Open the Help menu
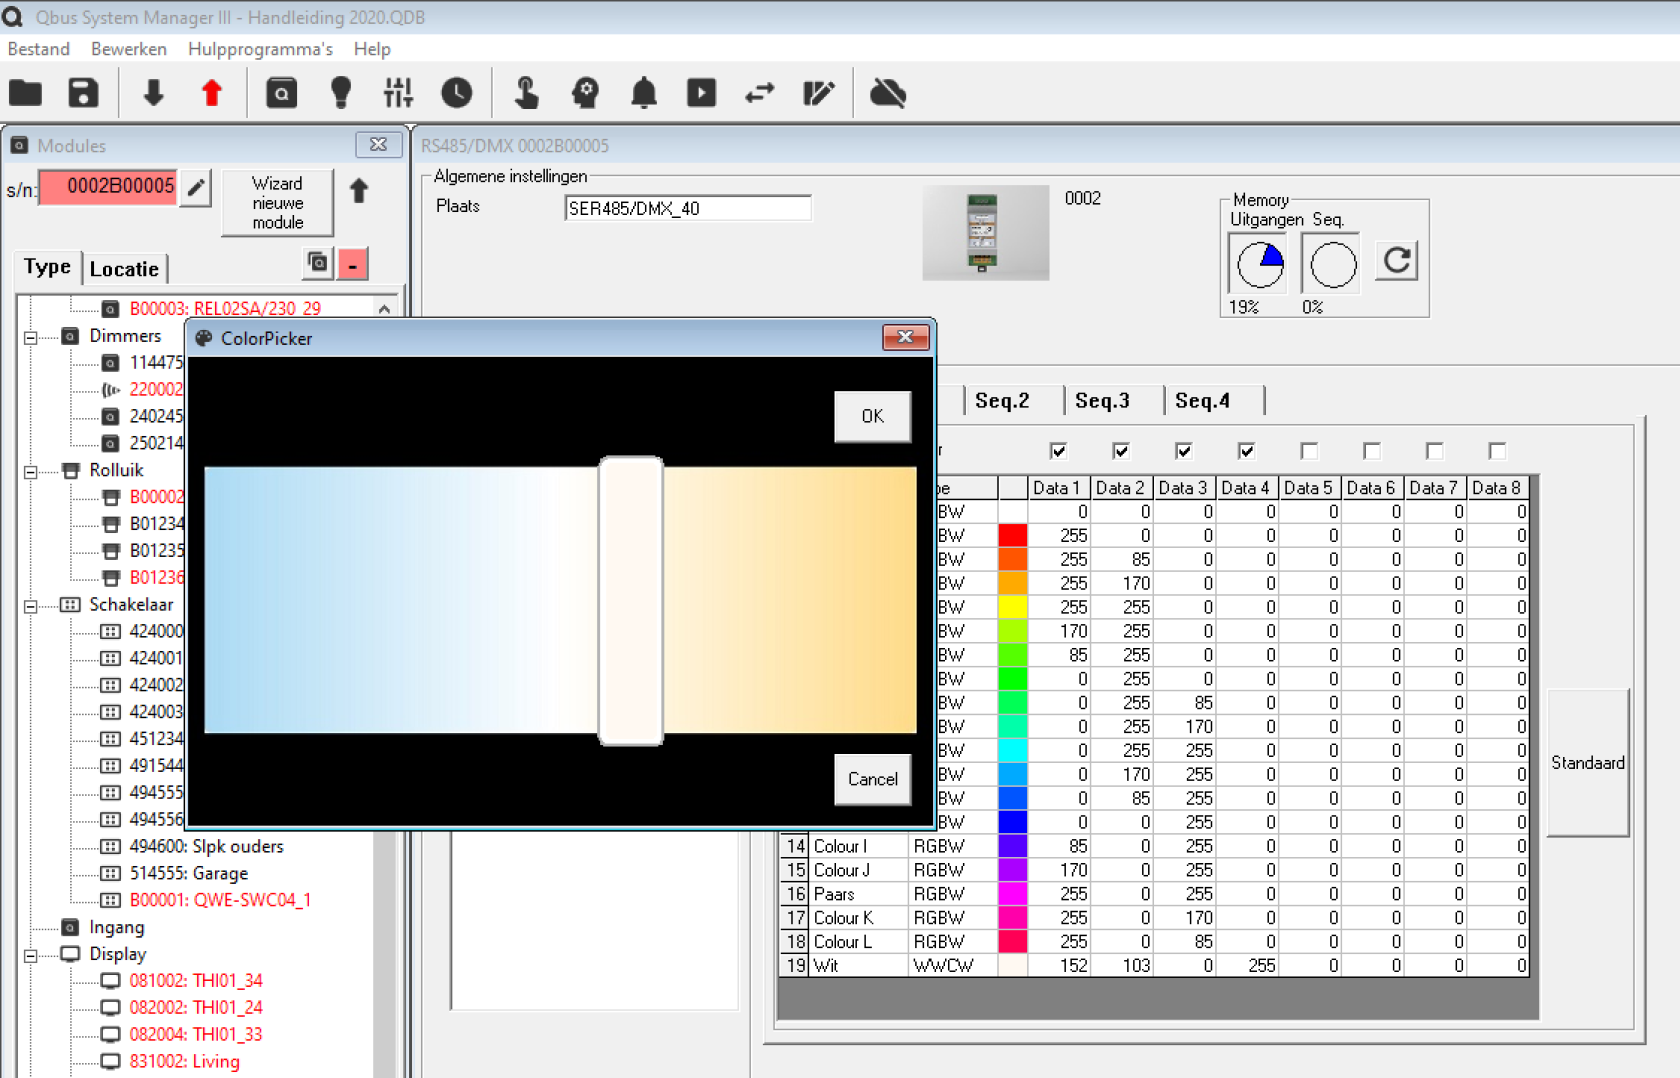 pyautogui.click(x=372, y=49)
